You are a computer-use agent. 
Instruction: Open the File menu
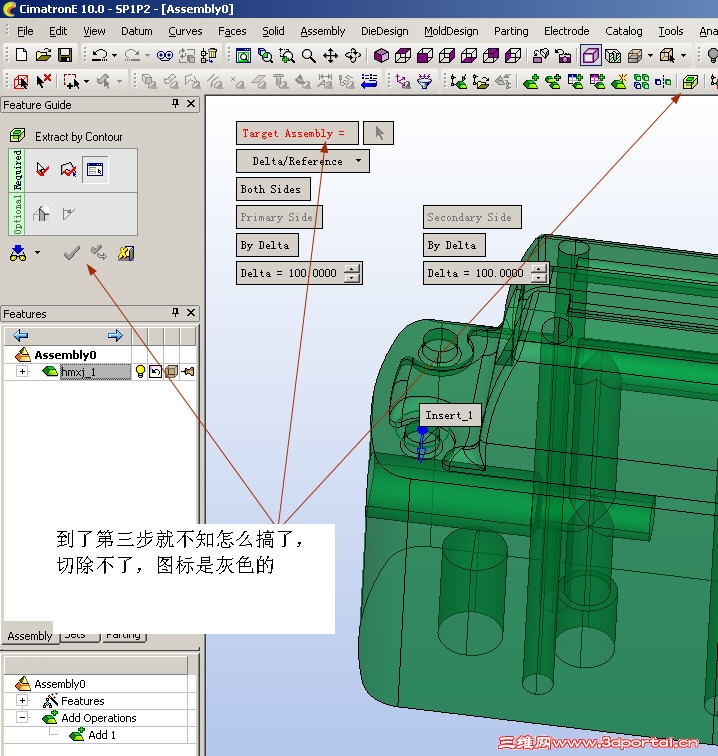click(x=25, y=31)
